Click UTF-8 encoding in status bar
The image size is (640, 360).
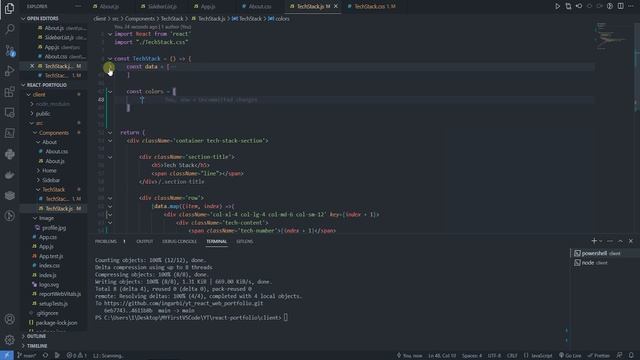tap(494, 356)
